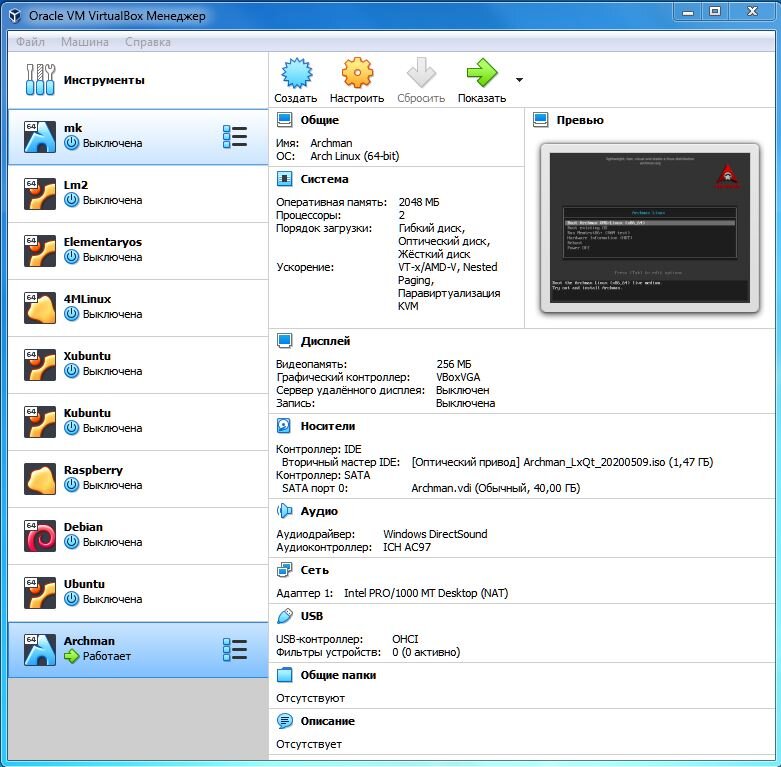This screenshot has height=767, width=781.
Task: Open the Описание header link
Action: [327, 721]
